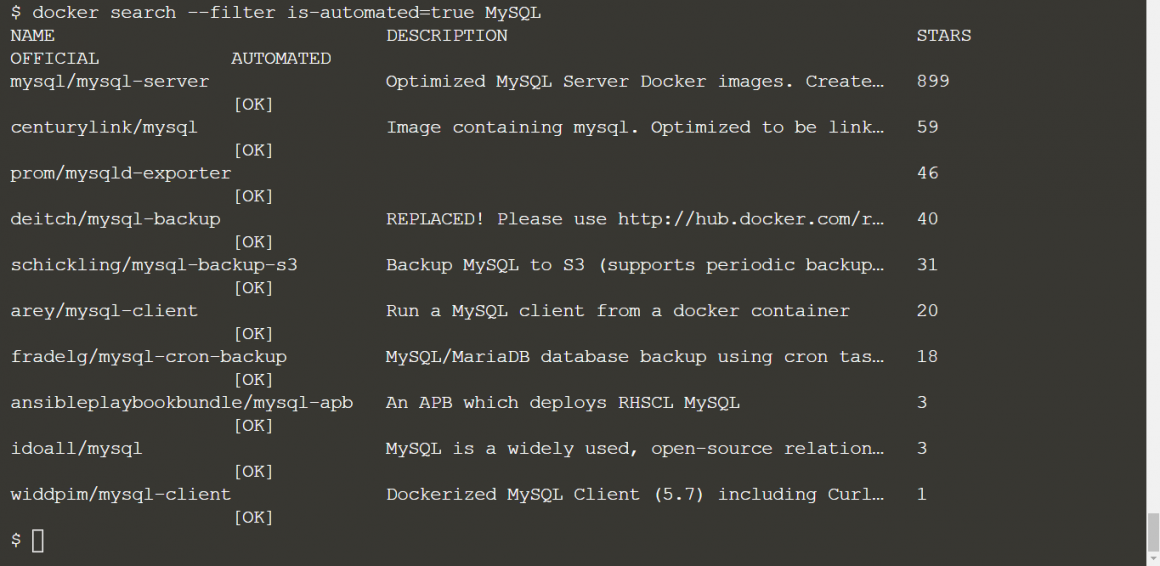
Task: Click the scrollbar down arrow
Action: 1153,558
